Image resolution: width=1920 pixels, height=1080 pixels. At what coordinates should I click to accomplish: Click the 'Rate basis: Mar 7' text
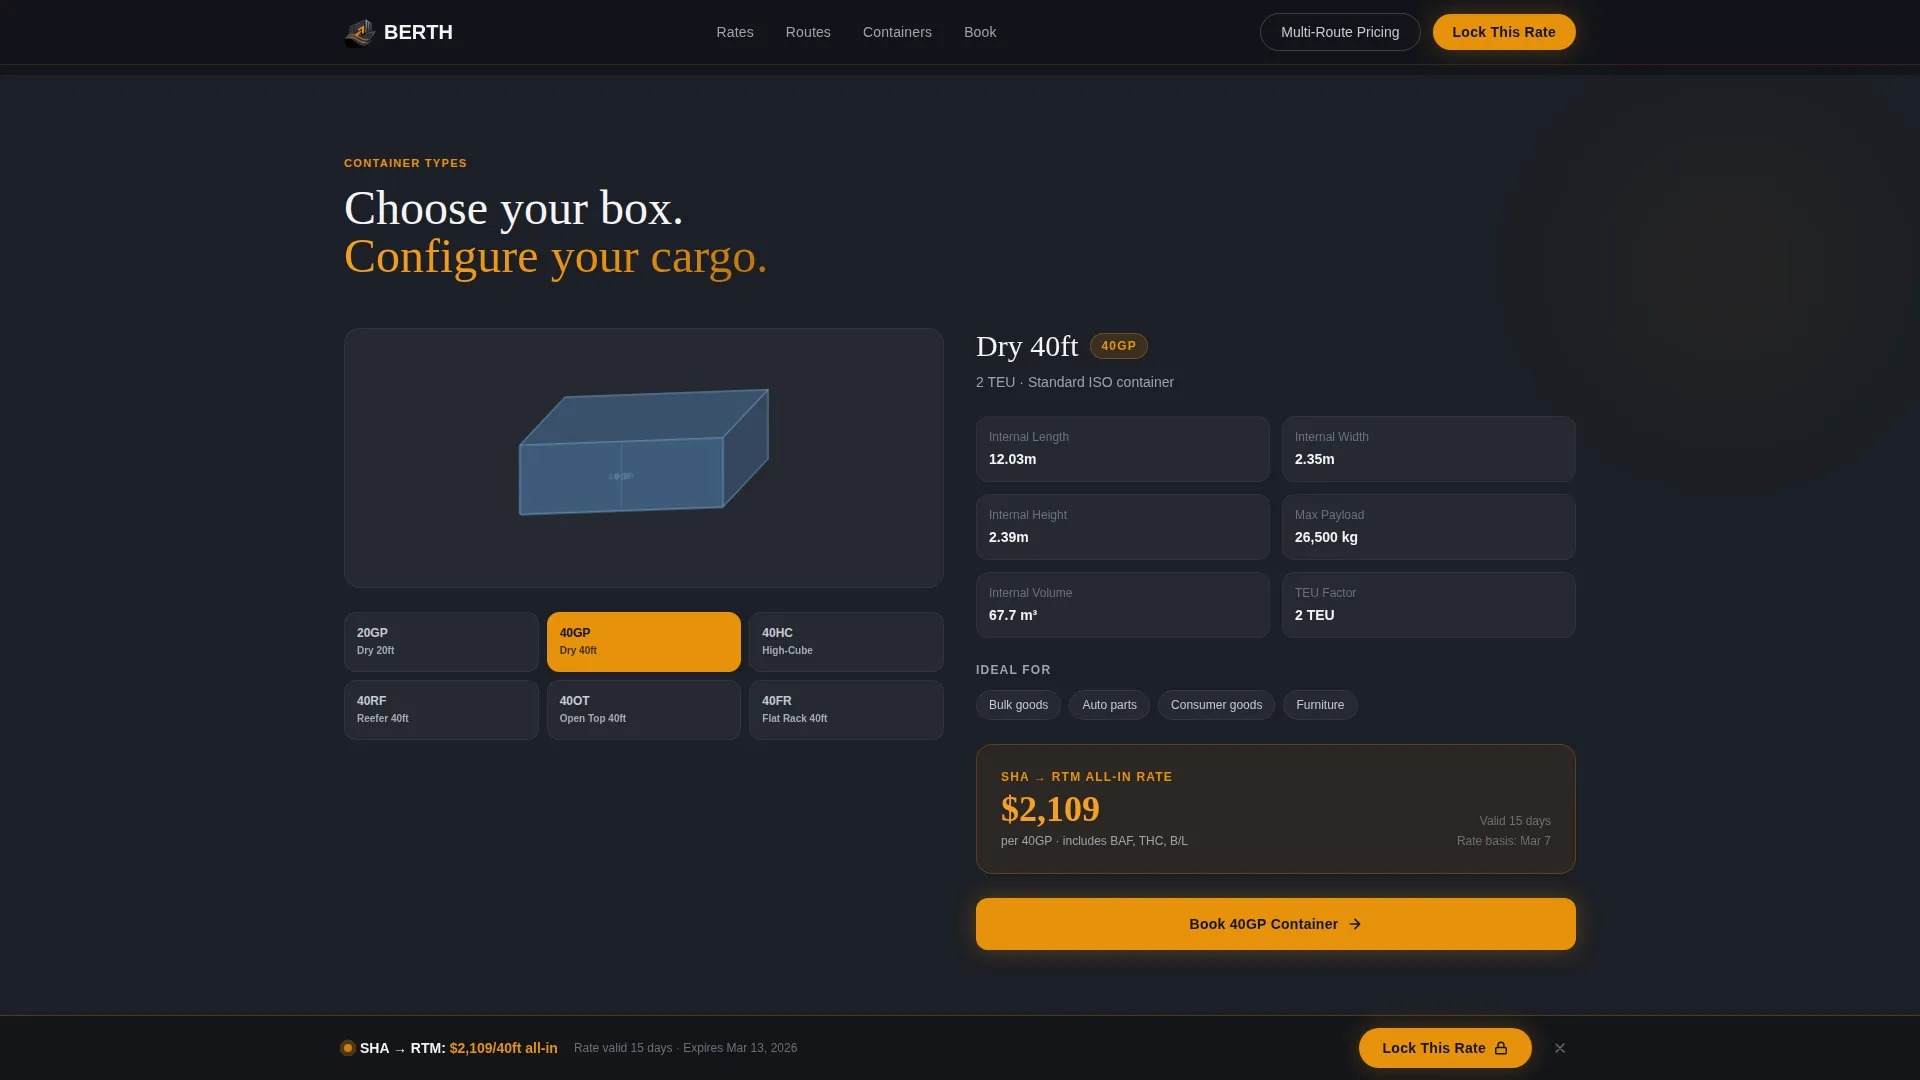(x=1504, y=841)
